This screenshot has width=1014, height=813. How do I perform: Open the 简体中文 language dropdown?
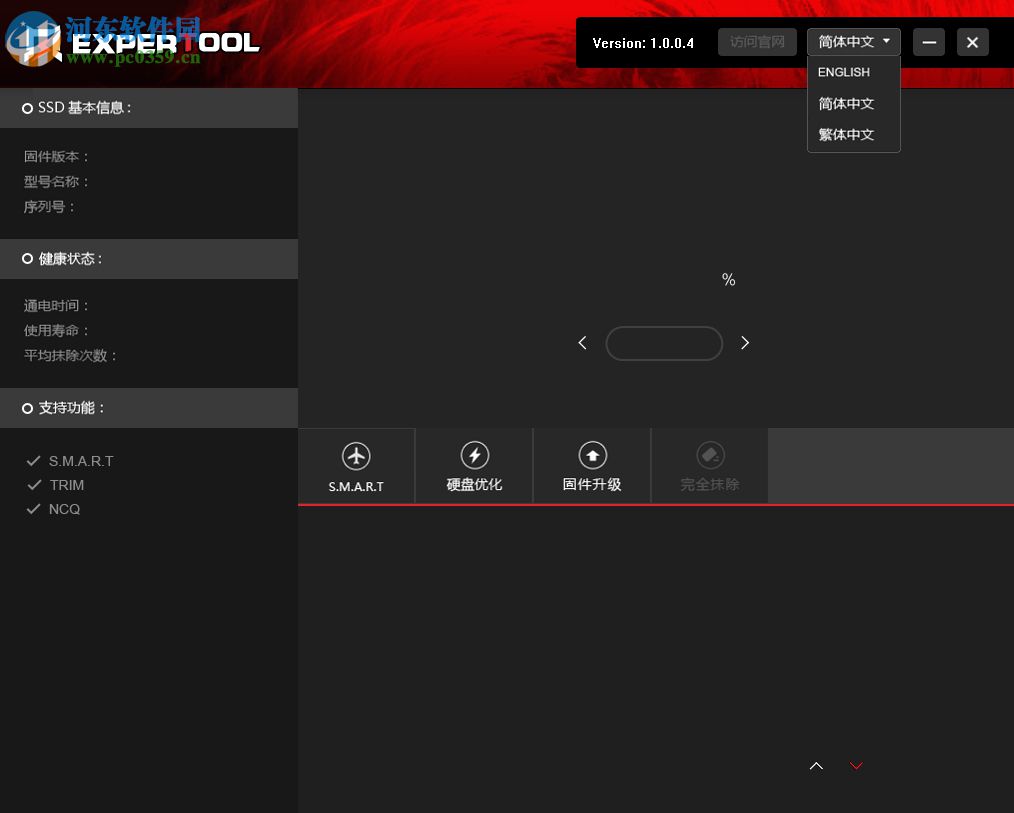[x=851, y=41]
